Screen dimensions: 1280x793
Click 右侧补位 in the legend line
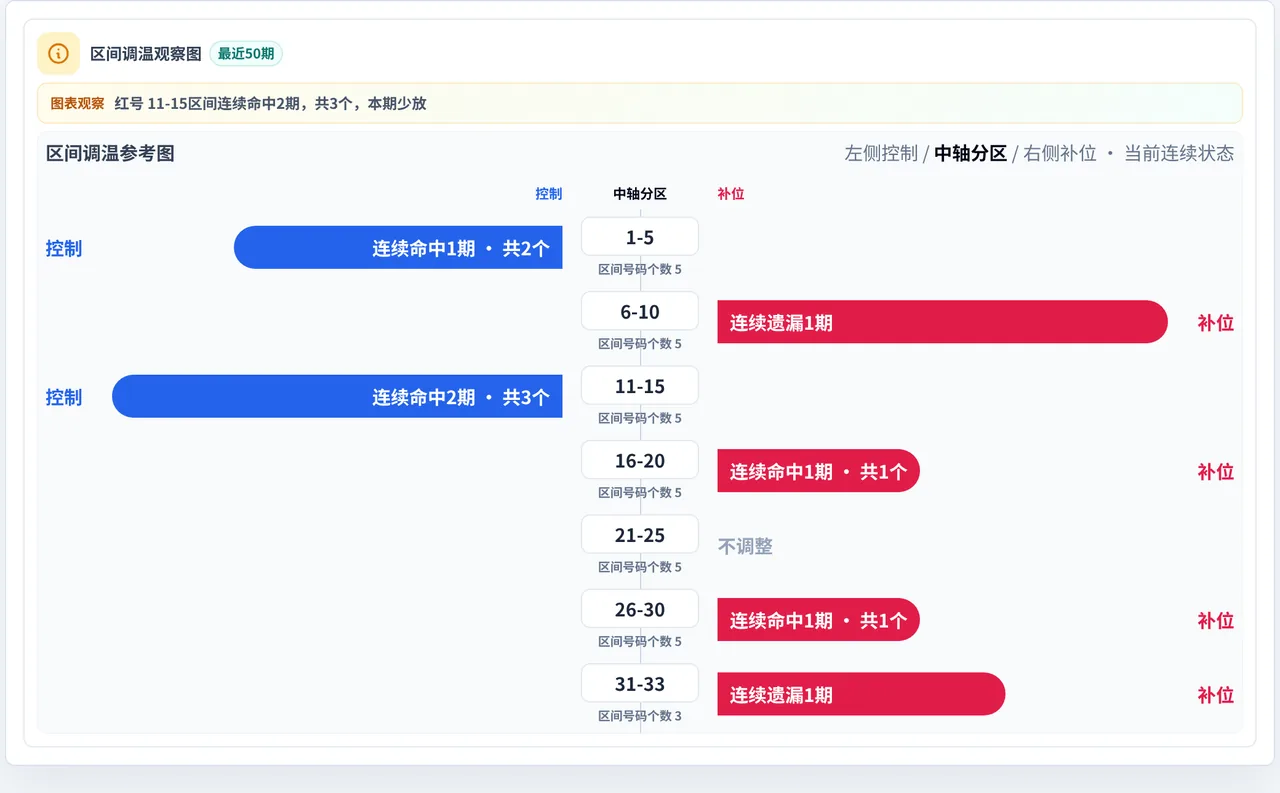click(x=1060, y=153)
